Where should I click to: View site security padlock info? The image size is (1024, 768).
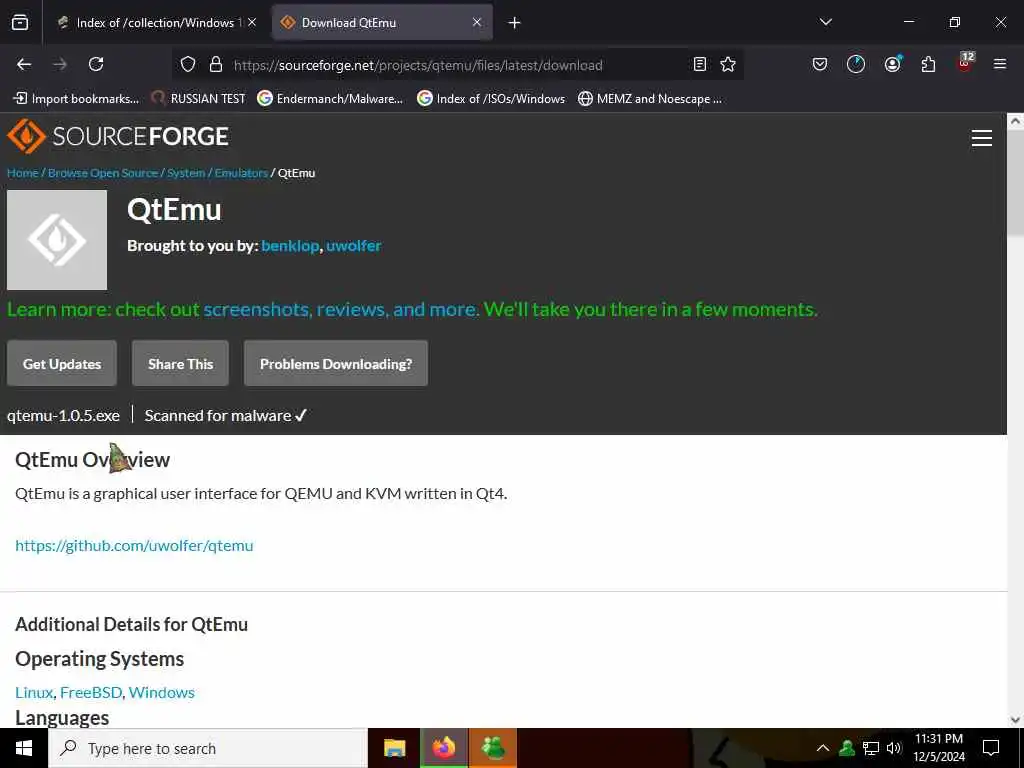pyautogui.click(x=216, y=64)
